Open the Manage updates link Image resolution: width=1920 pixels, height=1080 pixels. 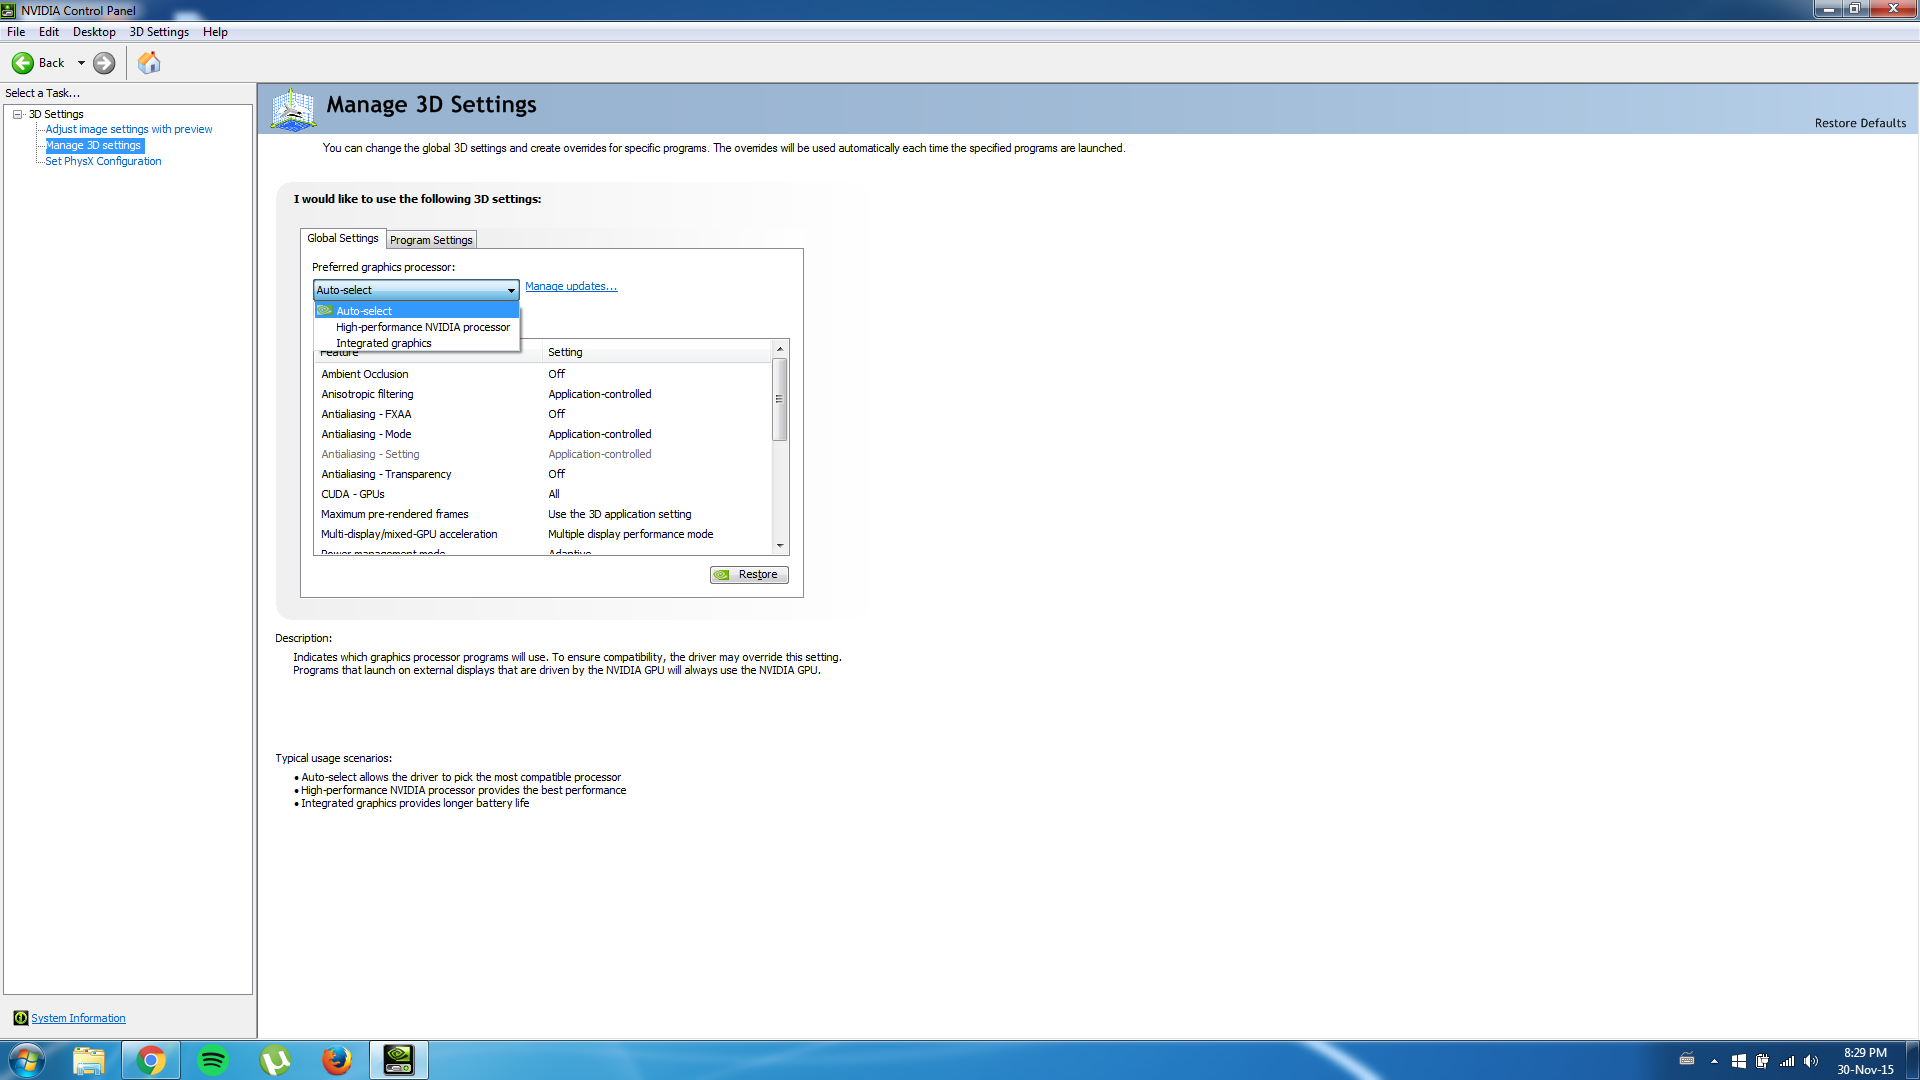[x=571, y=286]
